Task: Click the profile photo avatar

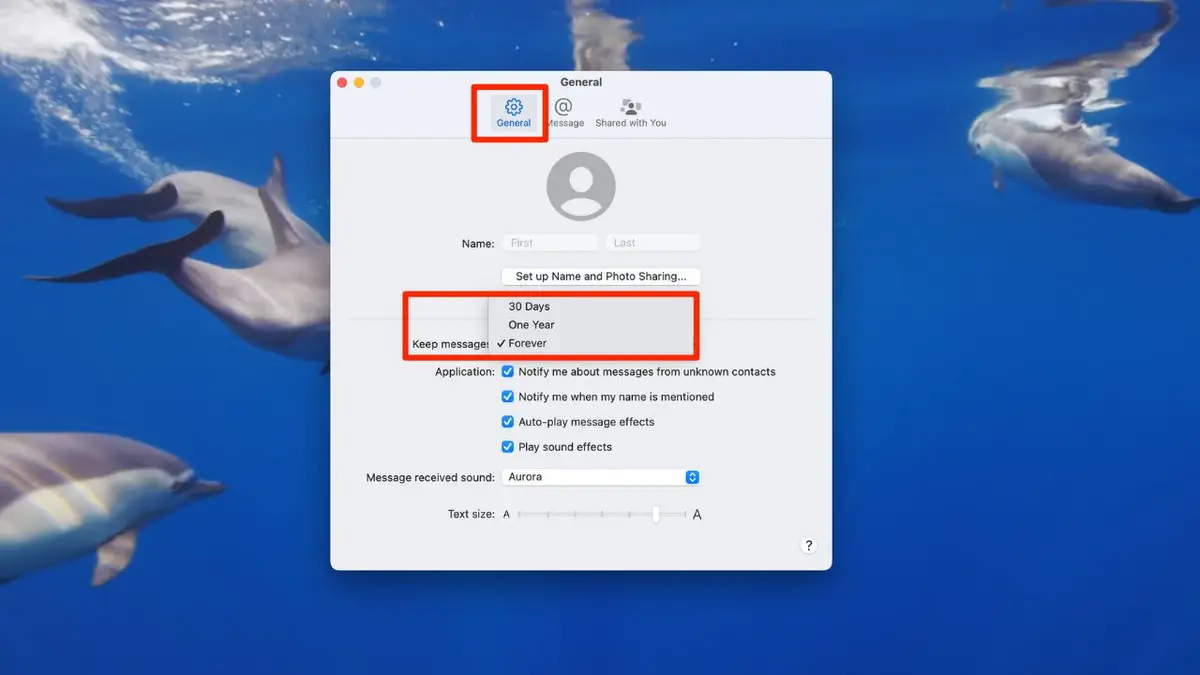Action: click(581, 186)
